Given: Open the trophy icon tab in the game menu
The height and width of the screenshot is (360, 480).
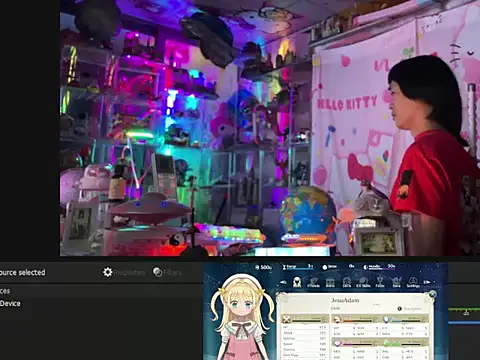Looking at the screenshot, I should coord(380,283).
